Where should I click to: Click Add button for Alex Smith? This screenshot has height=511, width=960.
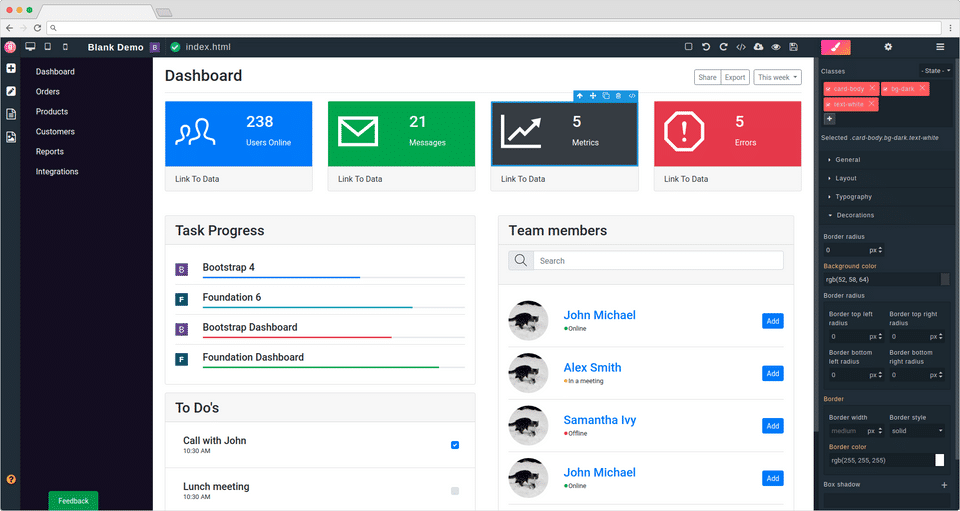[773, 373]
